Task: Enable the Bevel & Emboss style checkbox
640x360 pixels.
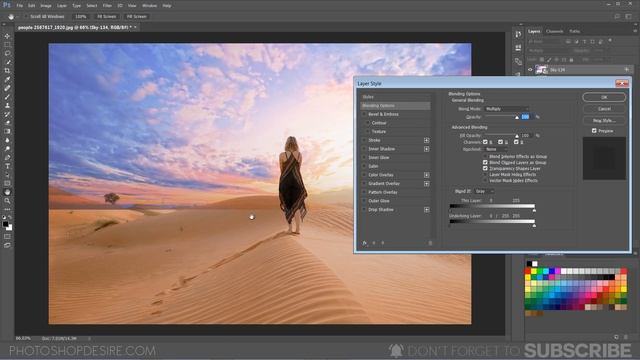Action: pyautogui.click(x=364, y=114)
